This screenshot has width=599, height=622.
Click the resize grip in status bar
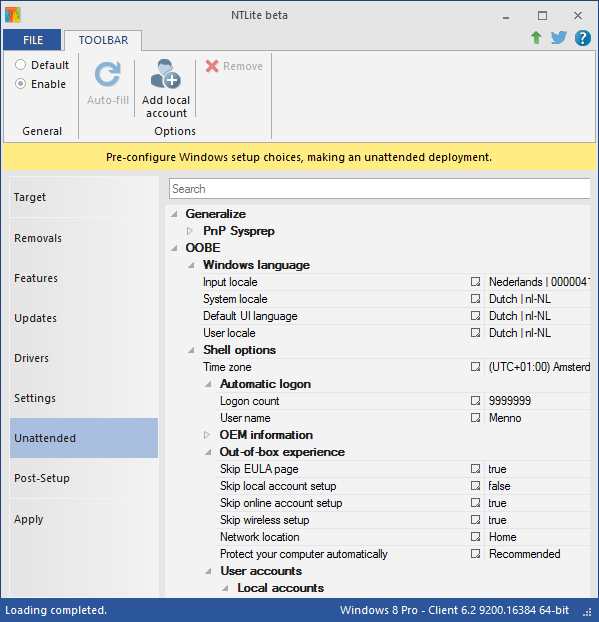[587, 612]
